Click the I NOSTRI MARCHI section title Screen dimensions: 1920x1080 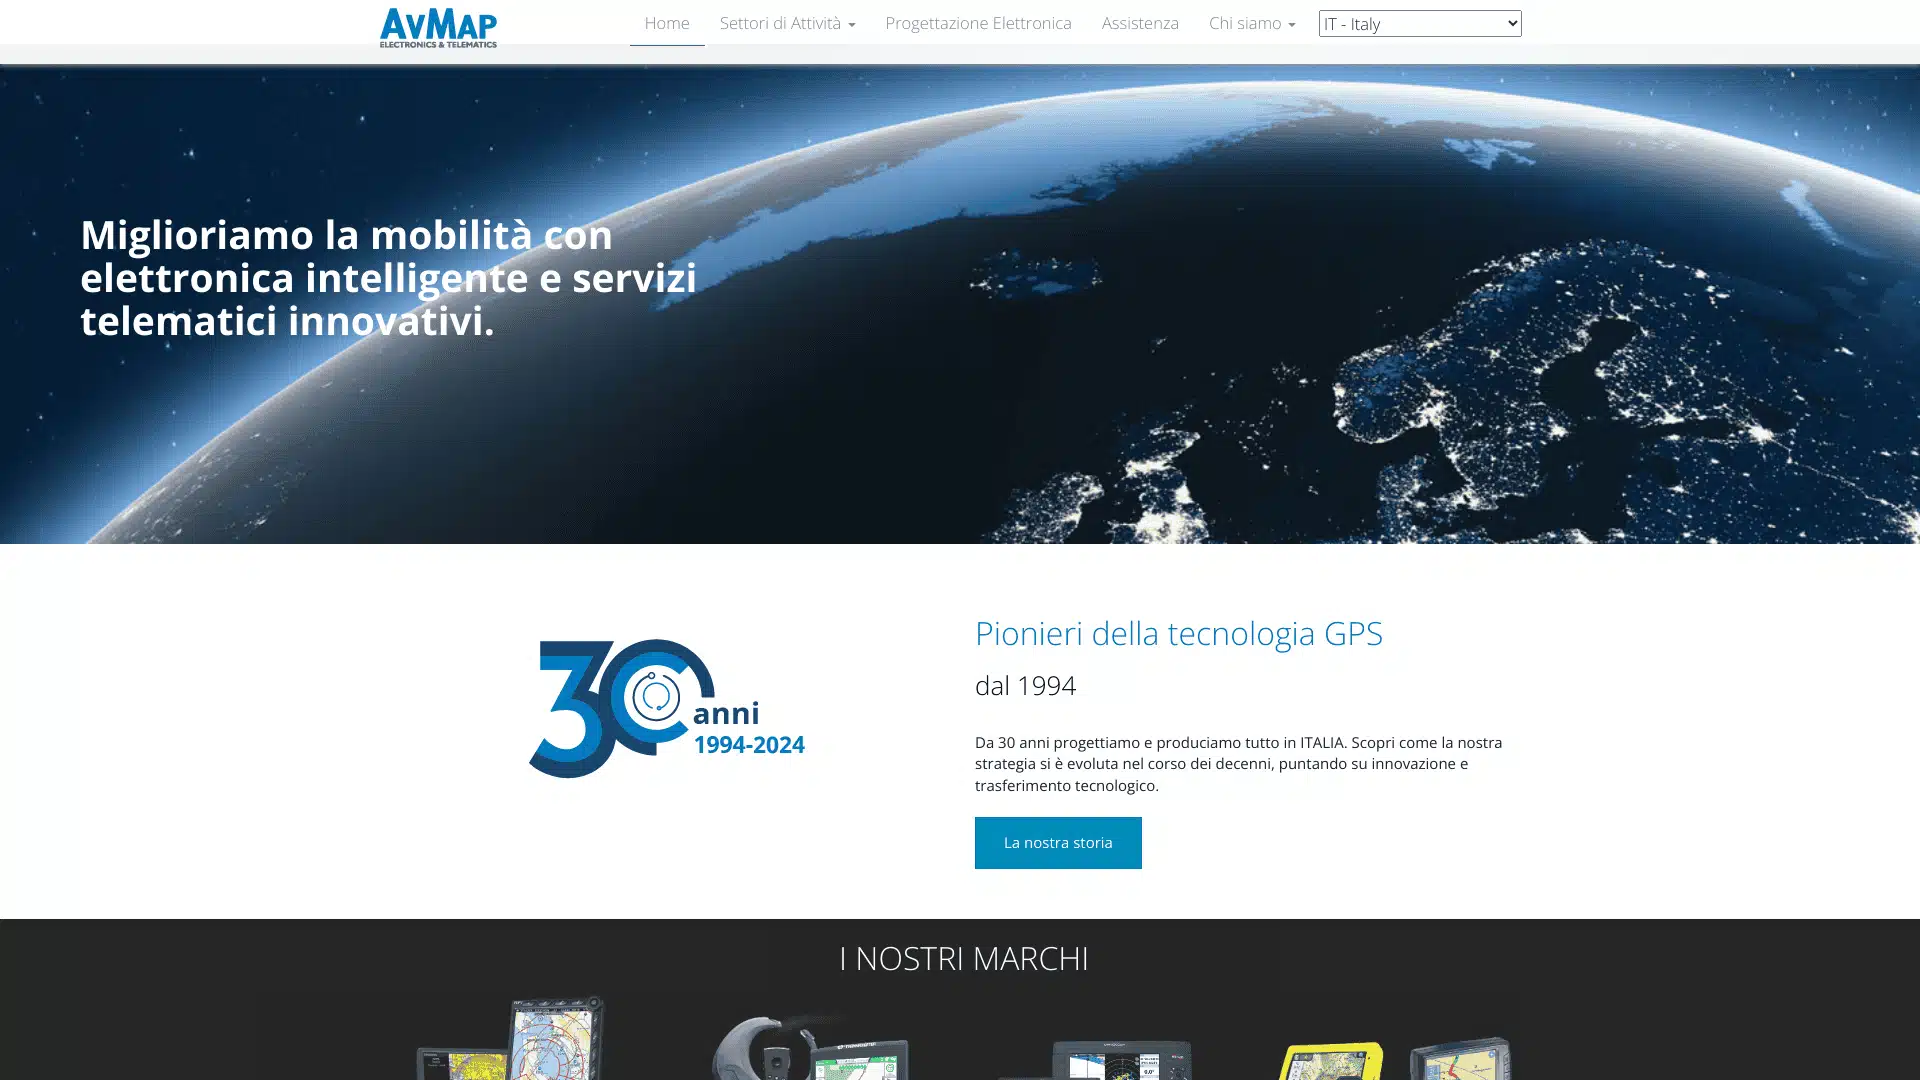[x=963, y=958]
